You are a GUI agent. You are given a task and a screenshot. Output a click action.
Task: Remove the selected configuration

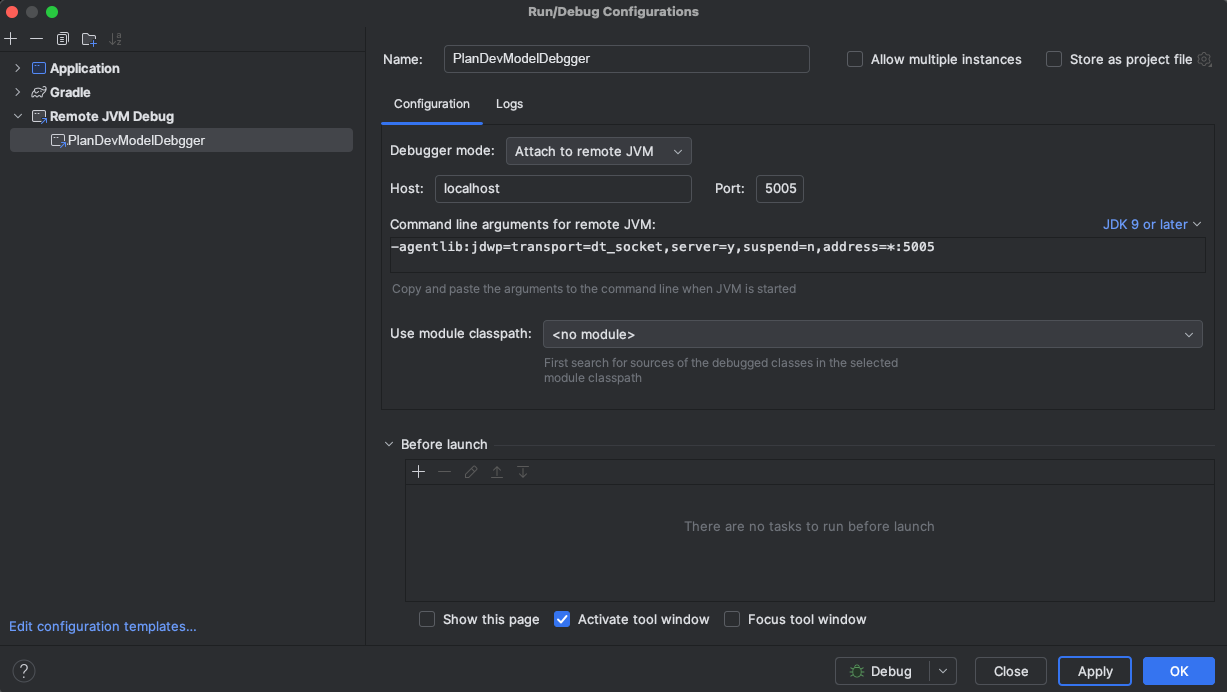[36, 38]
